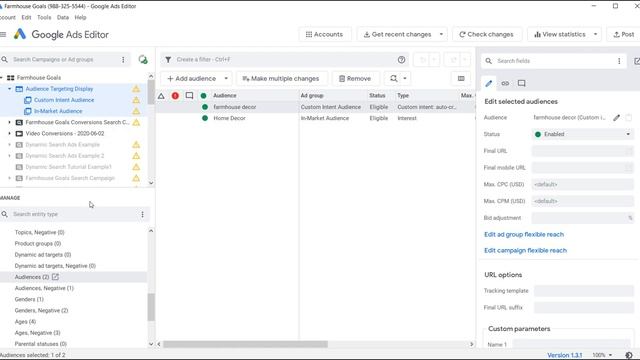Open search fields three-dot options
The height and width of the screenshot is (360, 640).
(x=619, y=61)
